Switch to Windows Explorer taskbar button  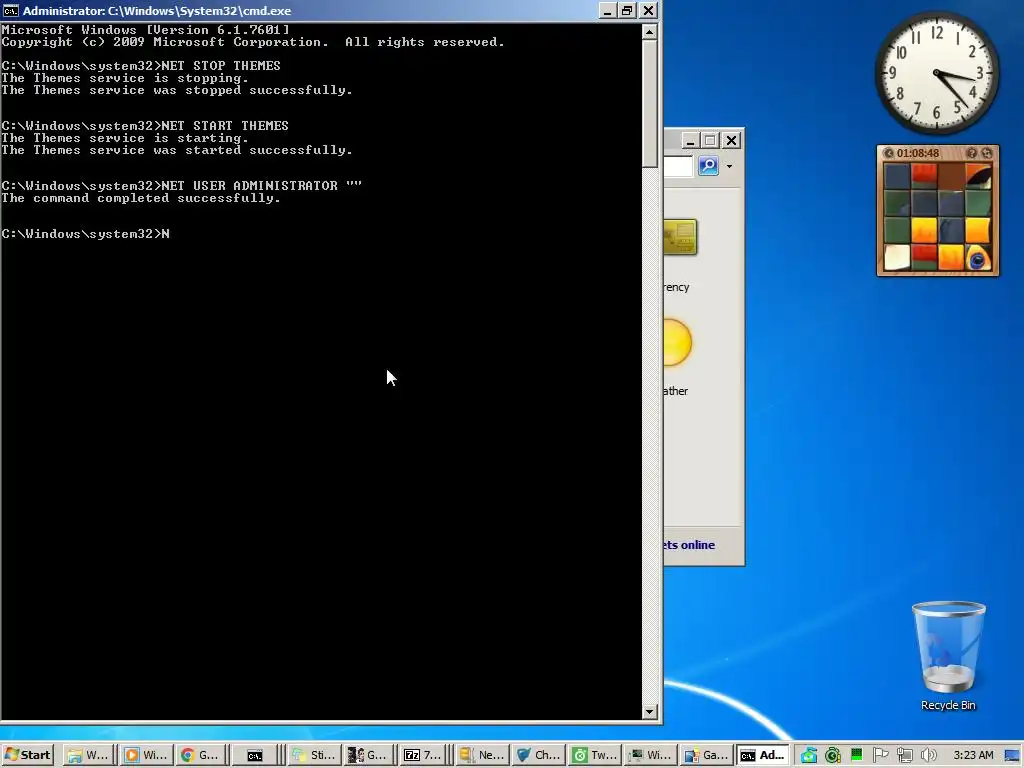pyautogui.click(x=88, y=755)
